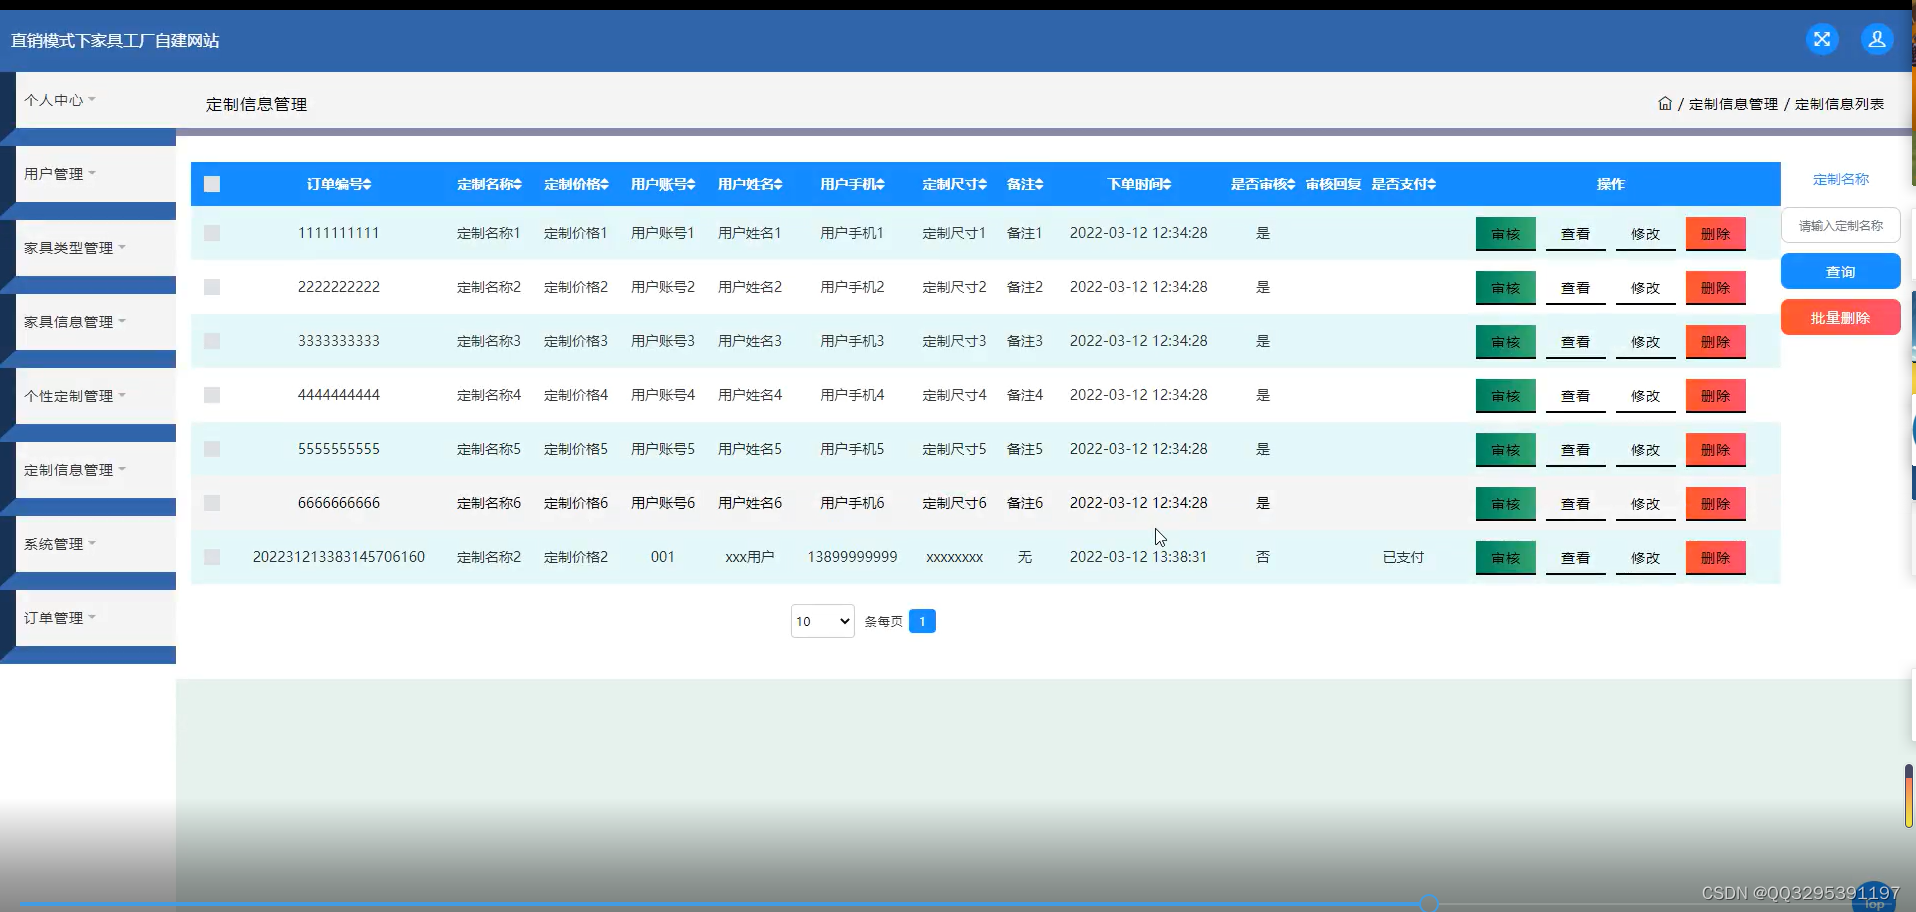1916x912 pixels.
Task: Check the row for order 6666666666
Action: pos(212,503)
